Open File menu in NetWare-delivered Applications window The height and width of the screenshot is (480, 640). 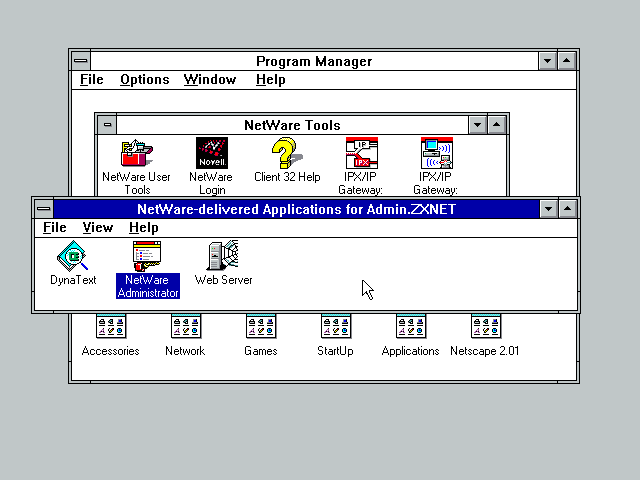[54, 227]
